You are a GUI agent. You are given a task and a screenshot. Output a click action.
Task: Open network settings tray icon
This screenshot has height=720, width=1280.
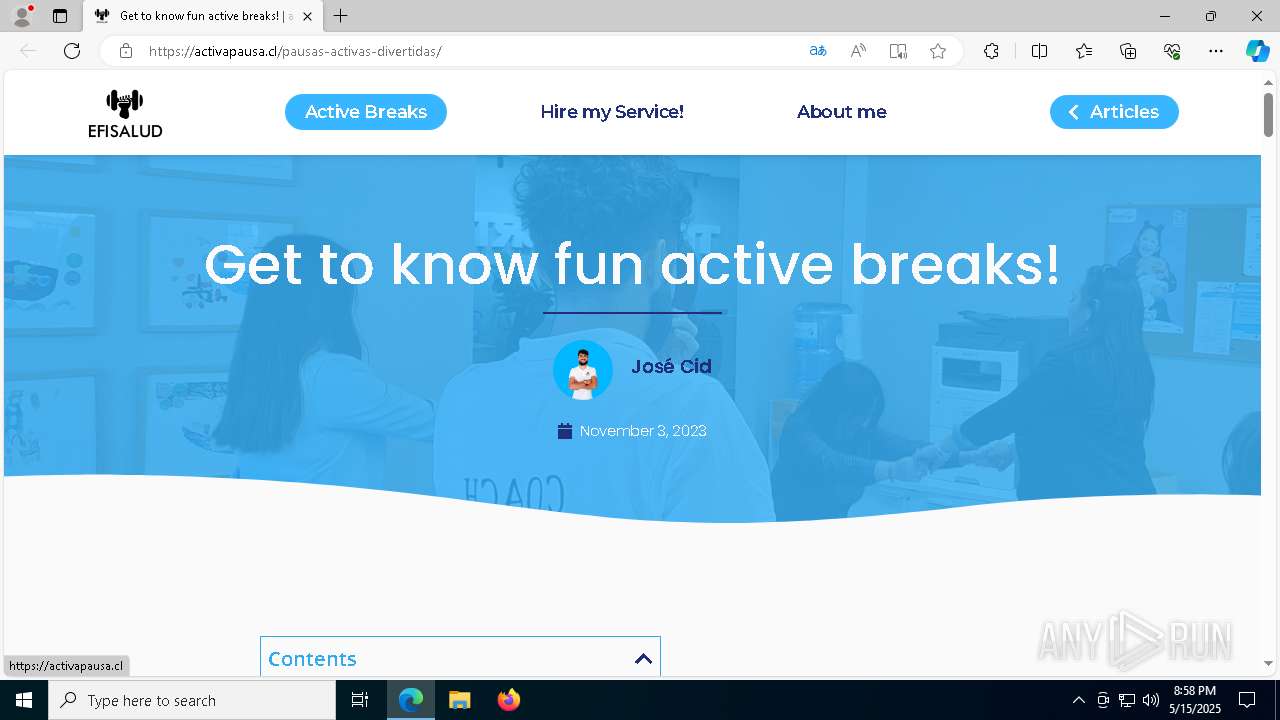(x=1127, y=700)
